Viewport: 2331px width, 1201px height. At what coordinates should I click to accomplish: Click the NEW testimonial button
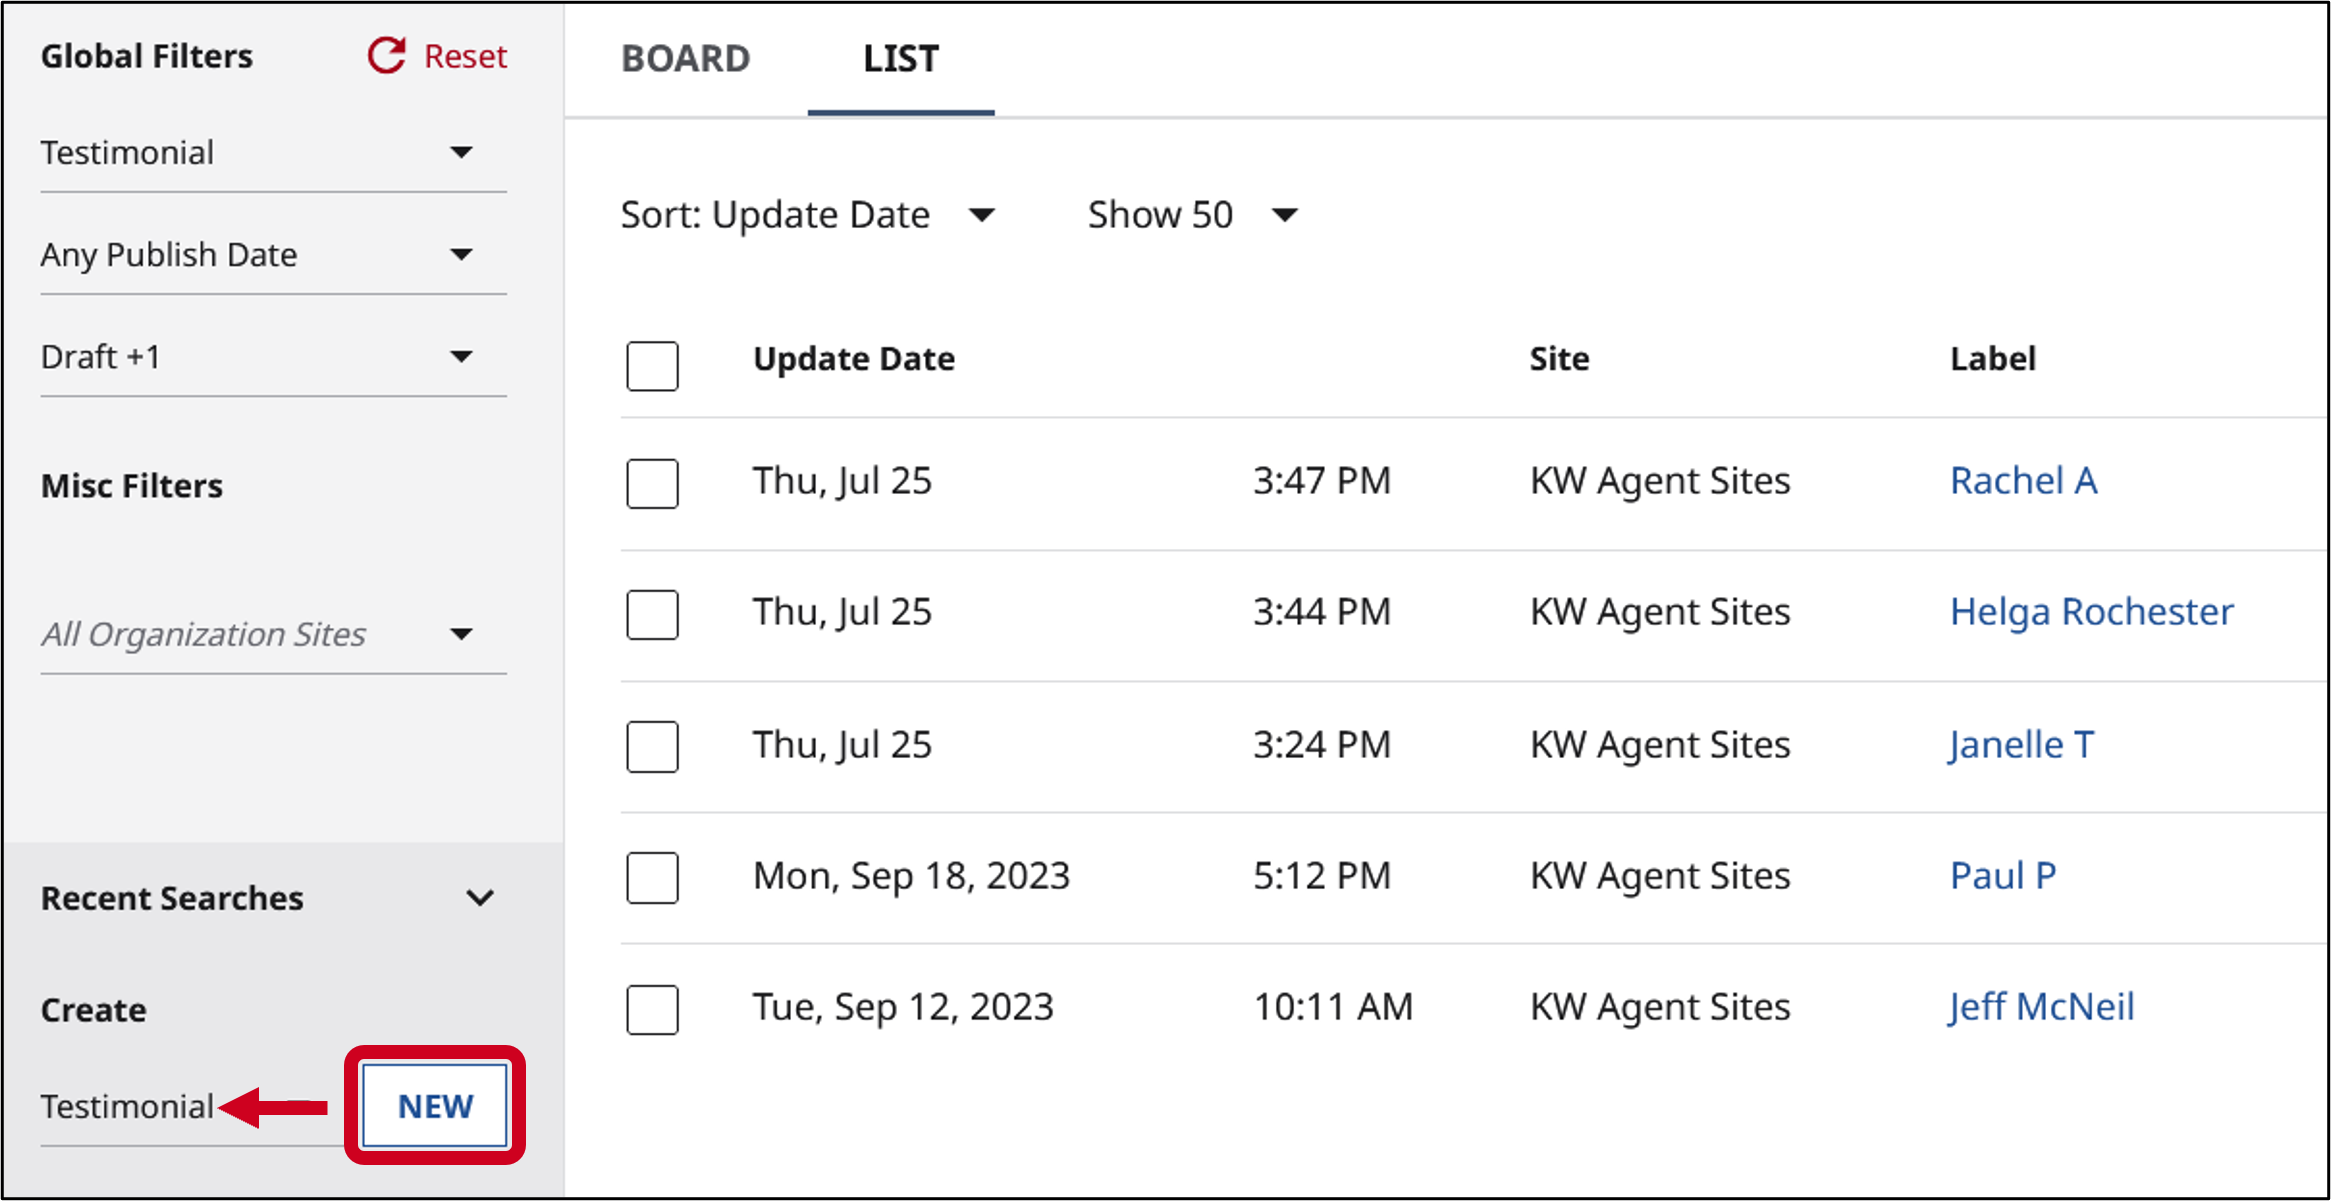coord(435,1106)
